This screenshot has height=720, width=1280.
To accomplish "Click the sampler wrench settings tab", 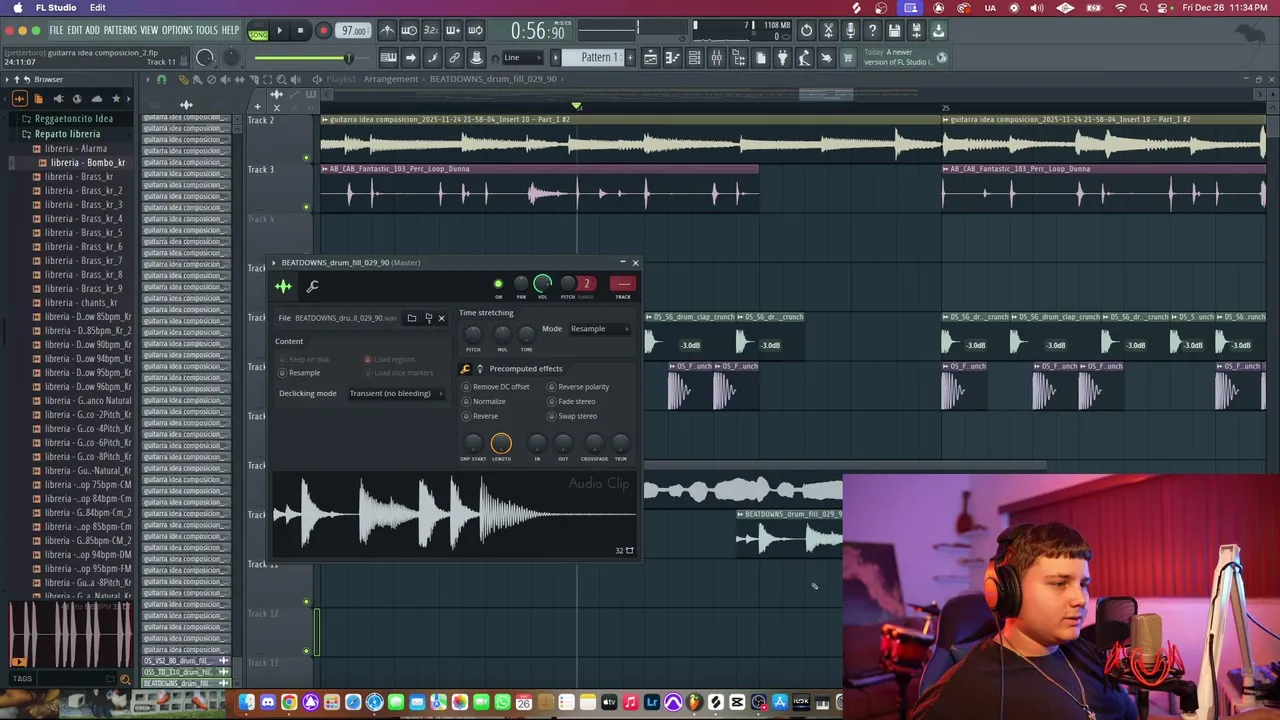I will point(313,286).
